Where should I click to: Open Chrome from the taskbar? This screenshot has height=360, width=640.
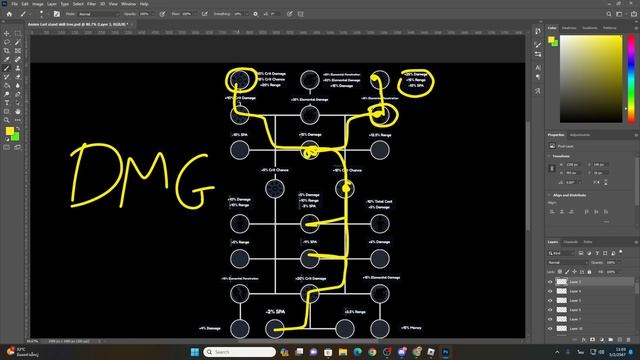tap(372, 352)
